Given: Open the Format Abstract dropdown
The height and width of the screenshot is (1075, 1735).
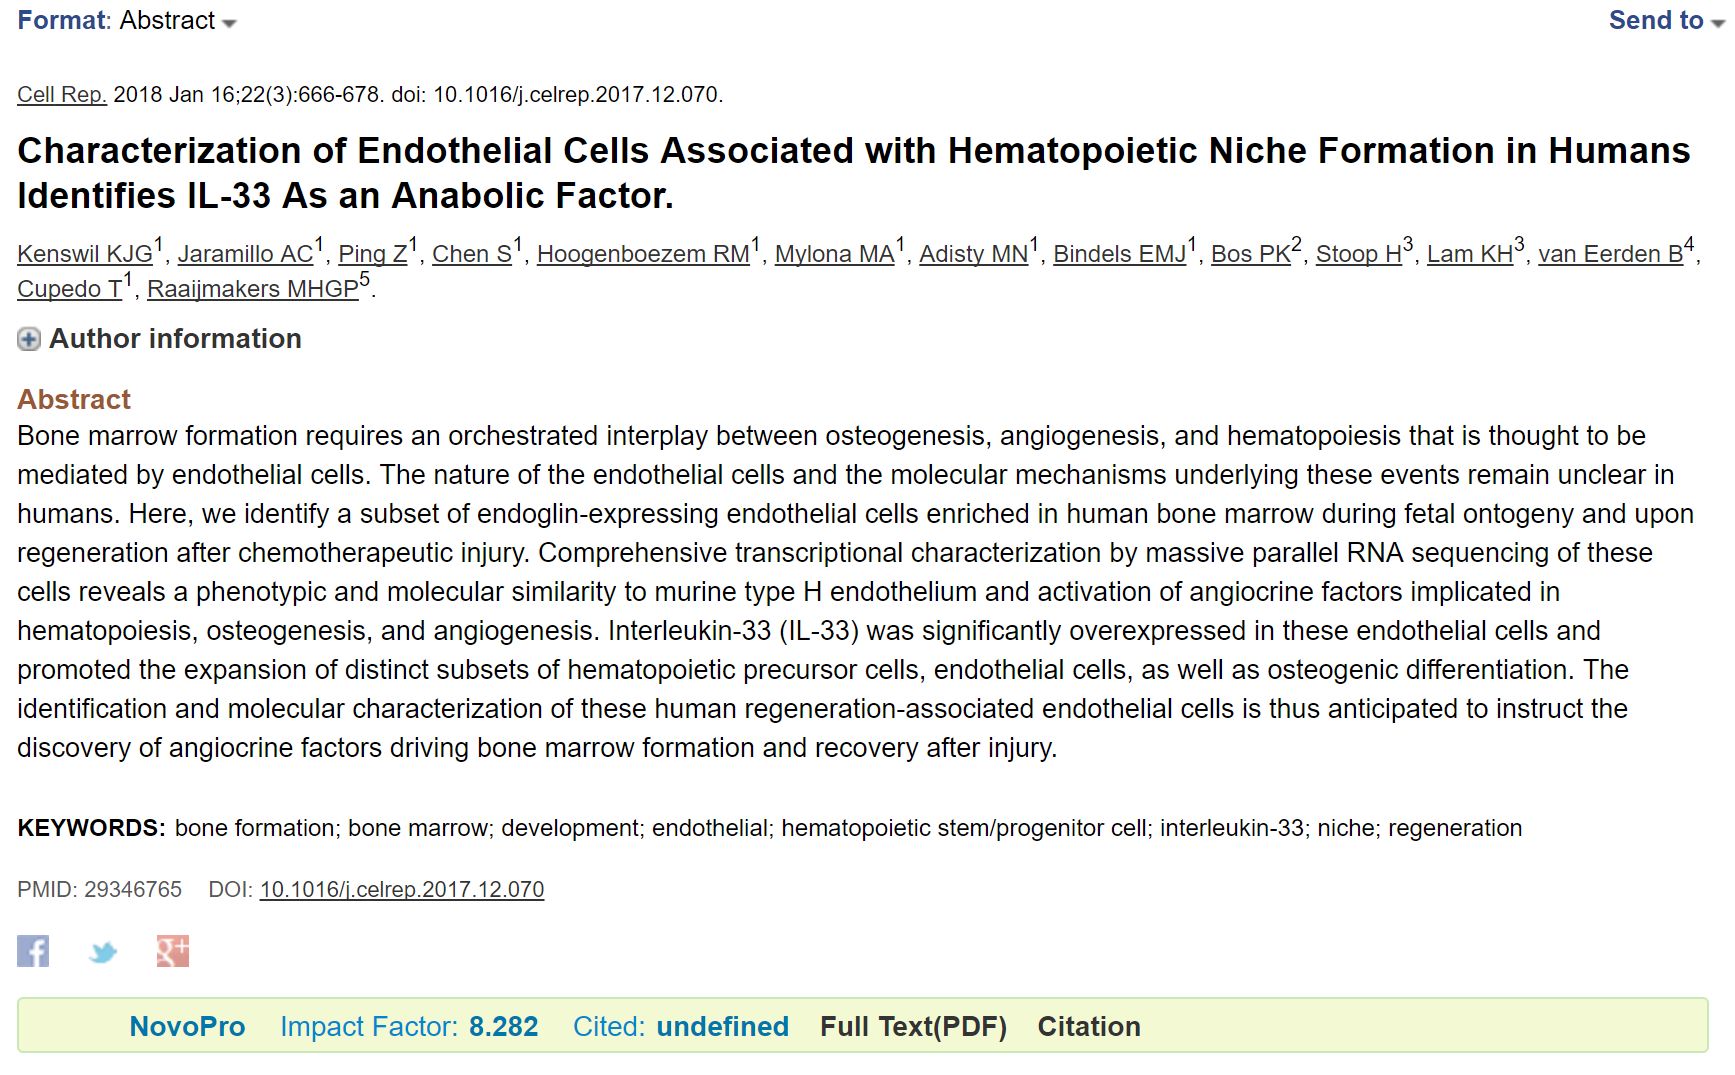Looking at the screenshot, I should click(127, 20).
